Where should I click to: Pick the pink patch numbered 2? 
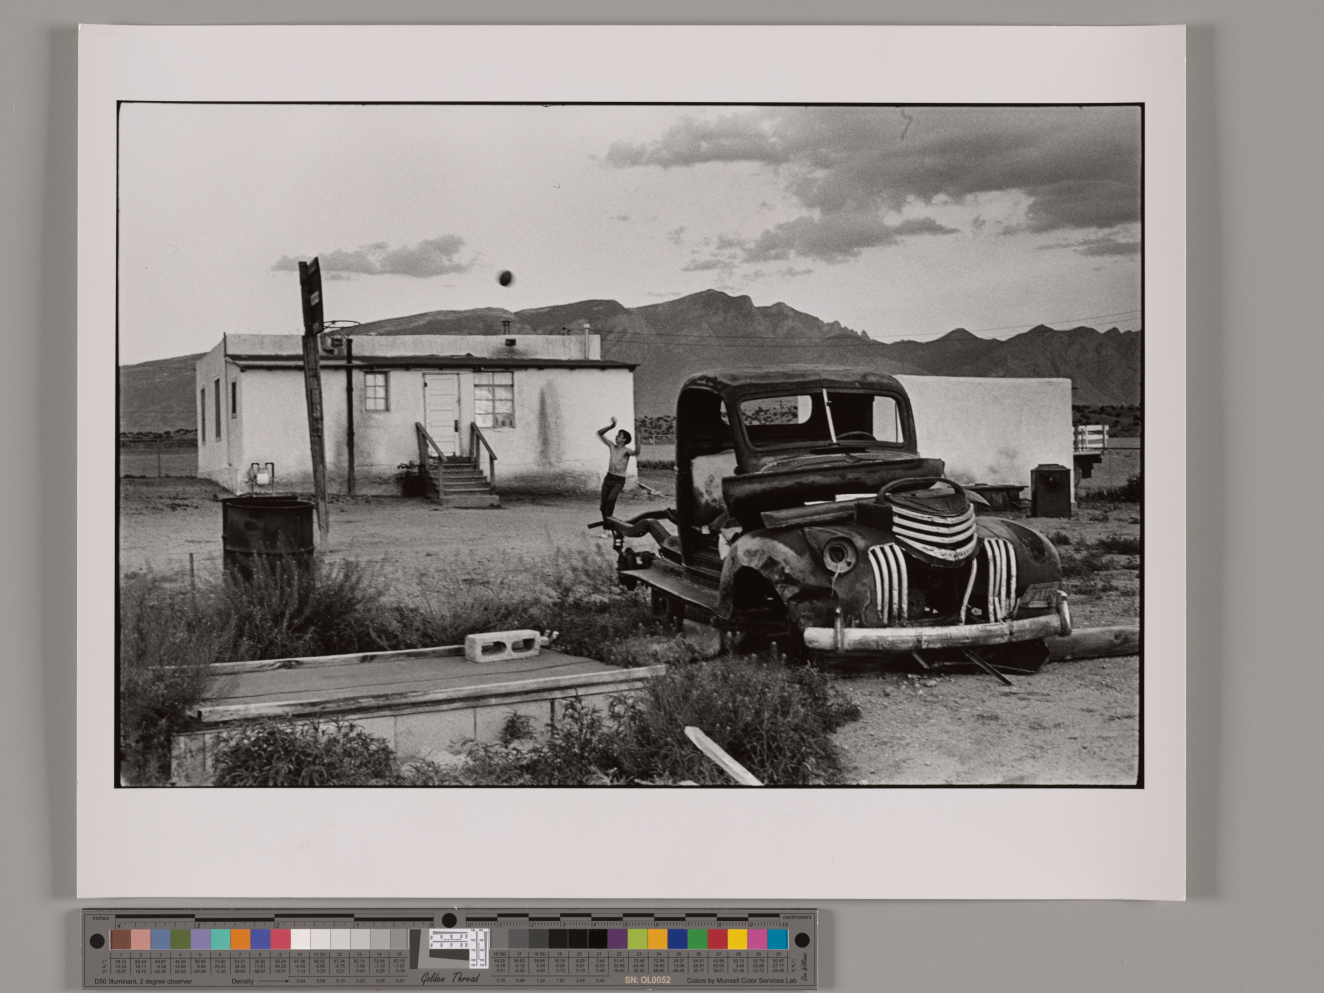[141, 939]
